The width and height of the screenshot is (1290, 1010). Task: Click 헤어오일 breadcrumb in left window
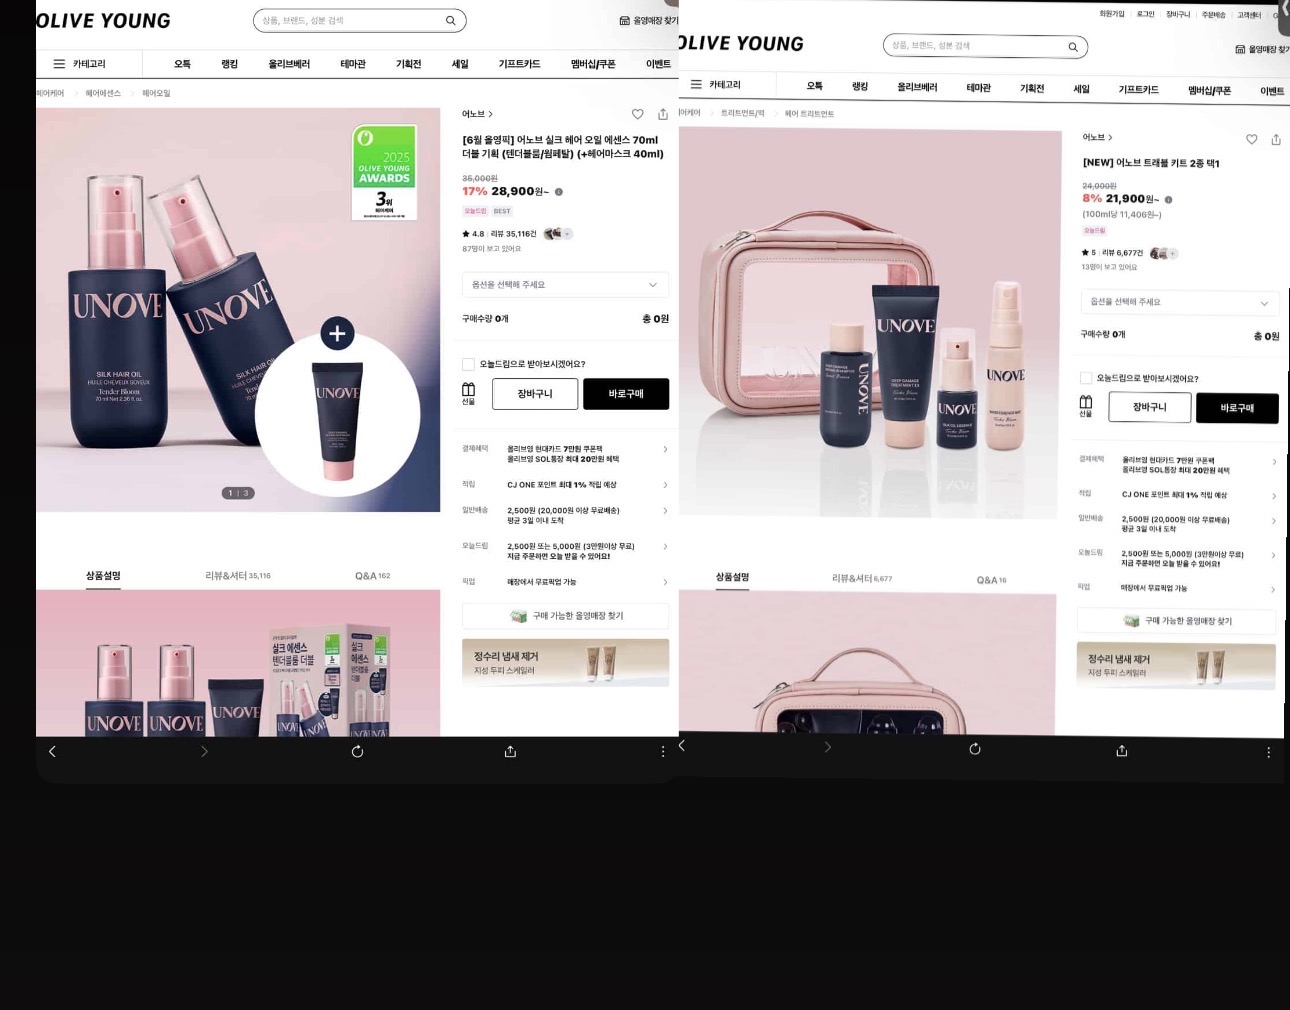tap(156, 93)
